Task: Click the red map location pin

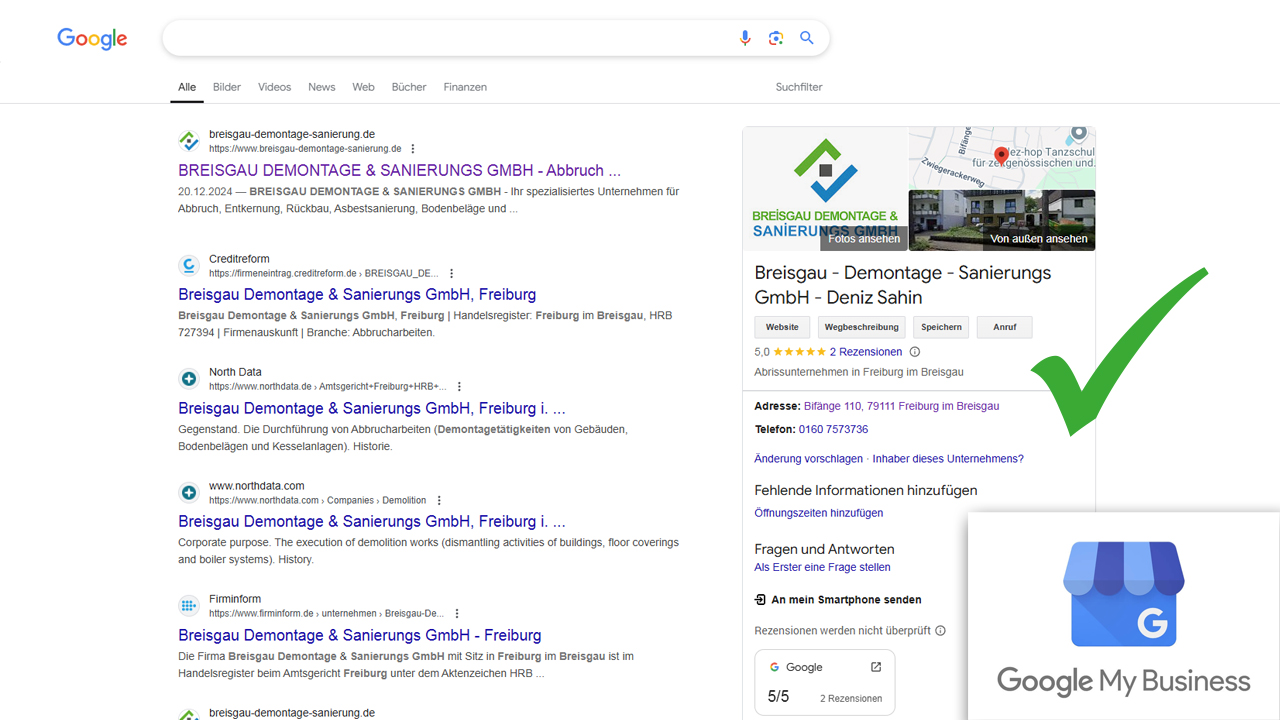Action: [1001, 155]
